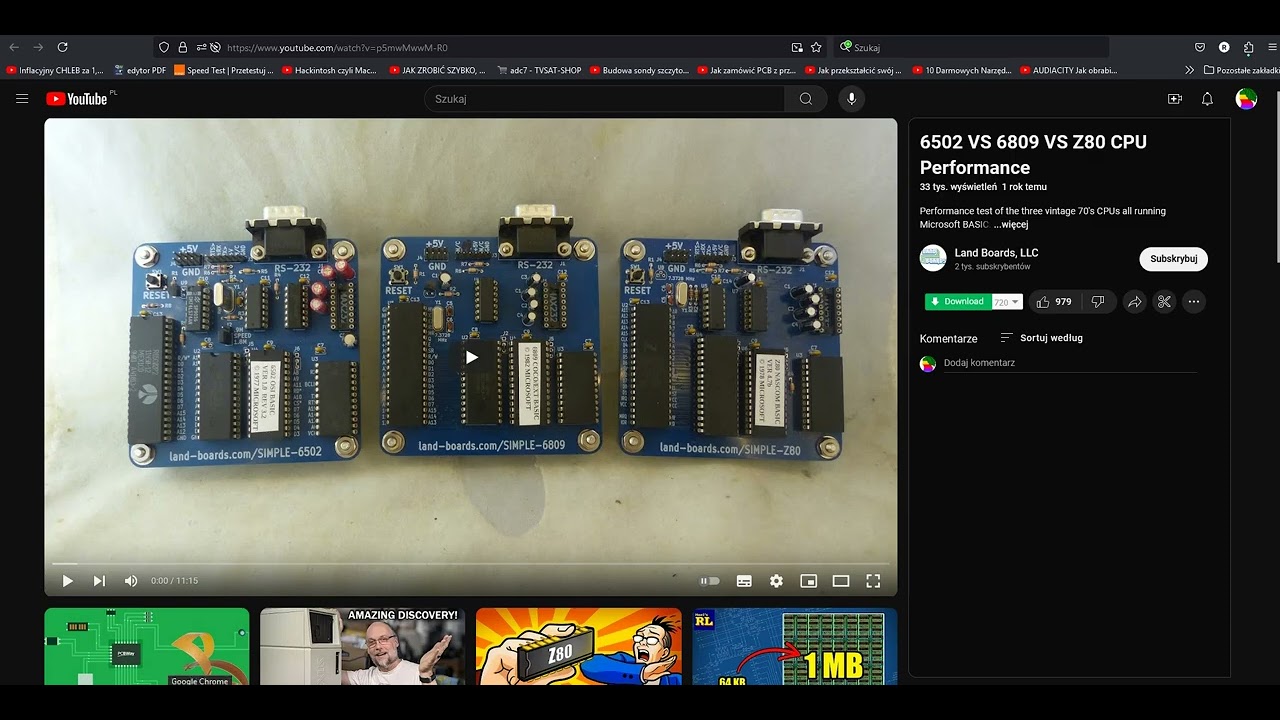
Task: Open the Z80 cartoon video thumbnail
Action: click(x=578, y=646)
